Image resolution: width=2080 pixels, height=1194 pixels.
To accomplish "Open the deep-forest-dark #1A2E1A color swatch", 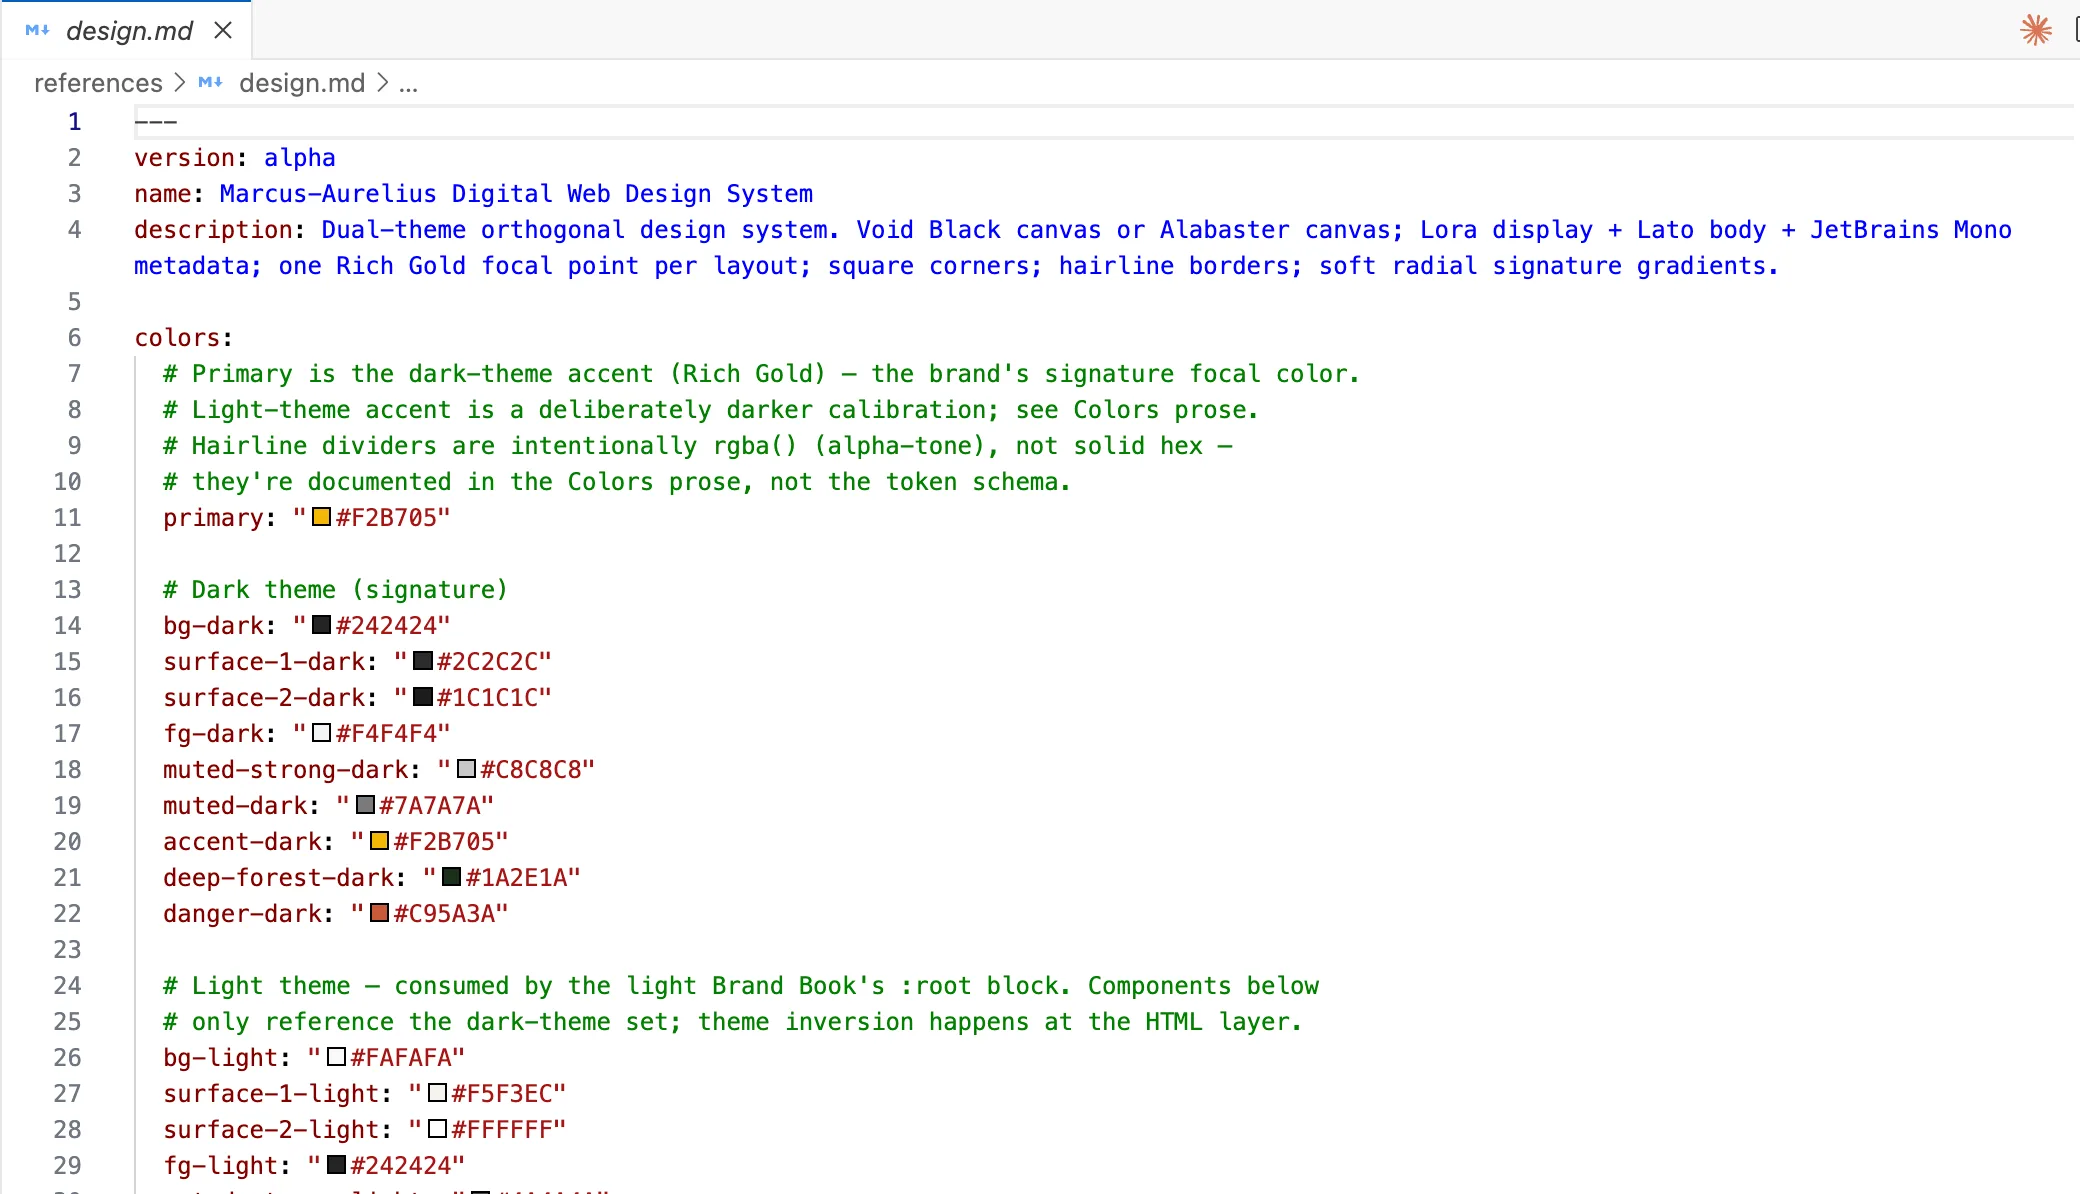I will click(x=452, y=877).
